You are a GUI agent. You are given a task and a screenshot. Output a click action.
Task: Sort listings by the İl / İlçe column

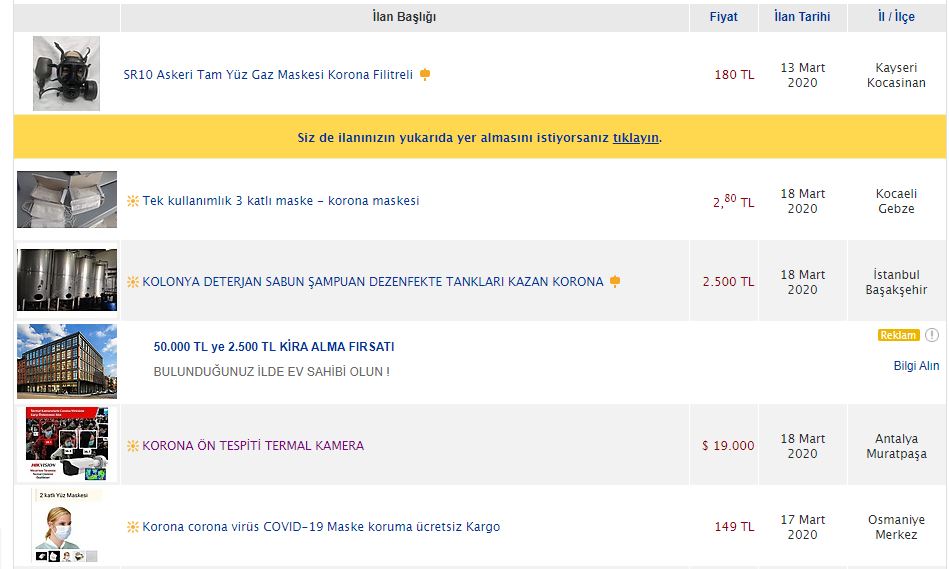pyautogui.click(x=896, y=17)
